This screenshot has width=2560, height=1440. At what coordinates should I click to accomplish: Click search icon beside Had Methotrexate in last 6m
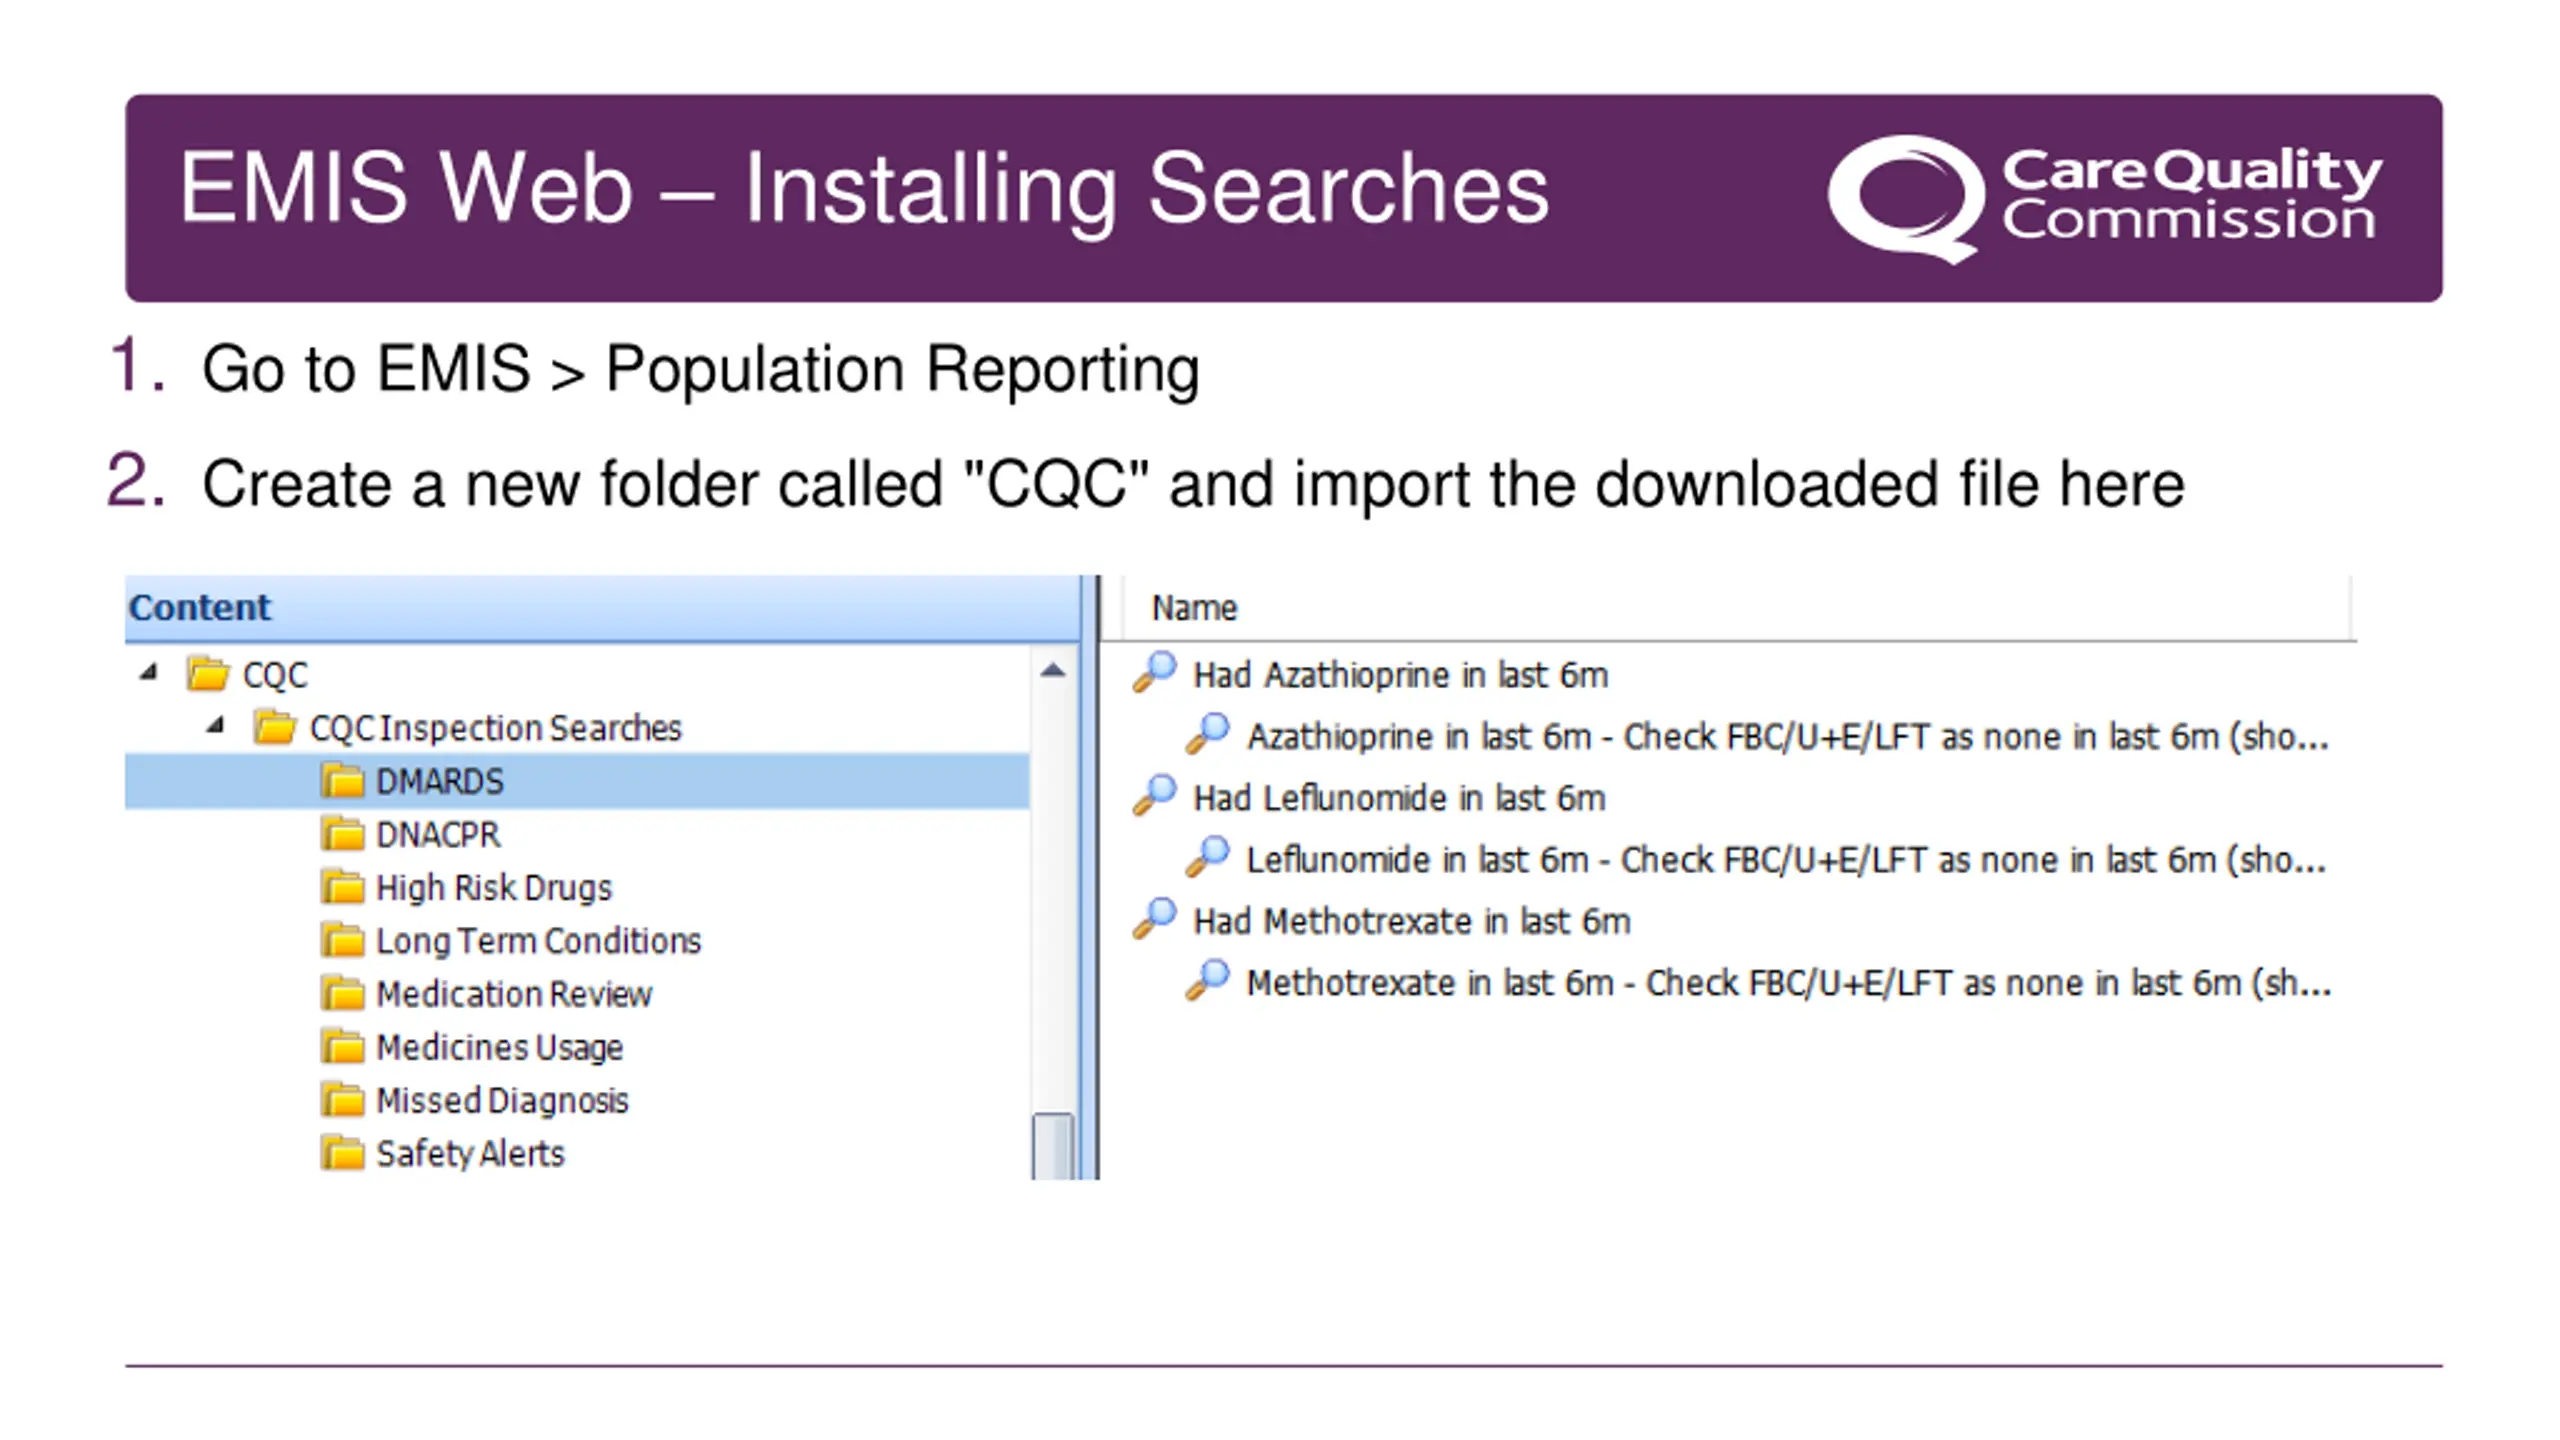pyautogui.click(x=1155, y=919)
